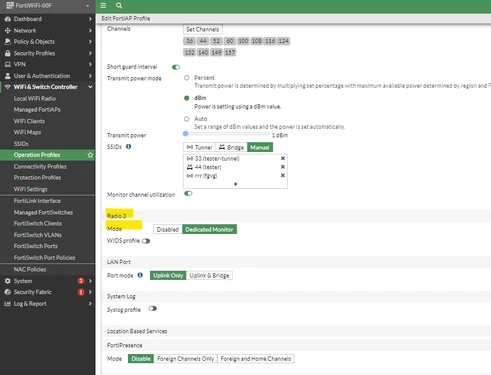491x375 pixels.
Task: Click the Transmit power slider handle
Action: 186,134
